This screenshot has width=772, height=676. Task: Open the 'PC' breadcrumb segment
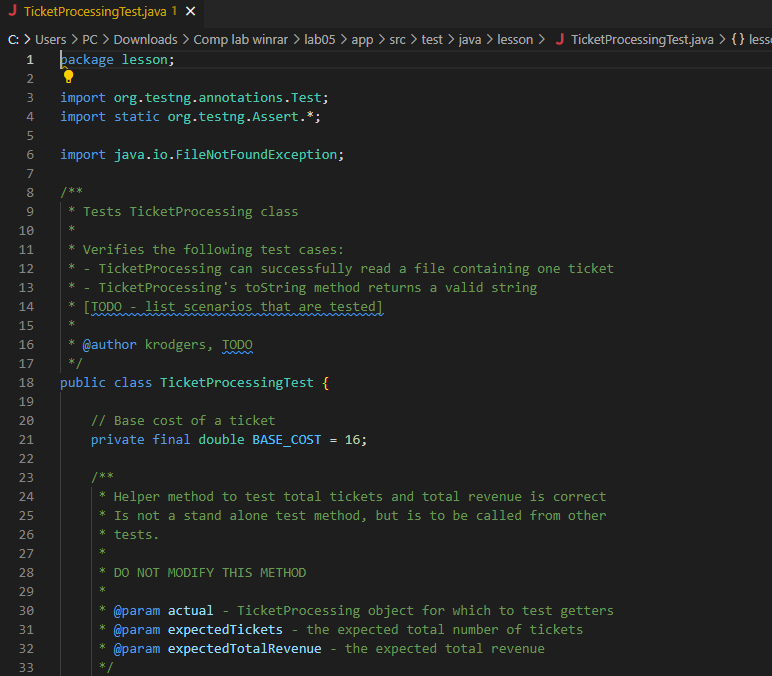90,39
